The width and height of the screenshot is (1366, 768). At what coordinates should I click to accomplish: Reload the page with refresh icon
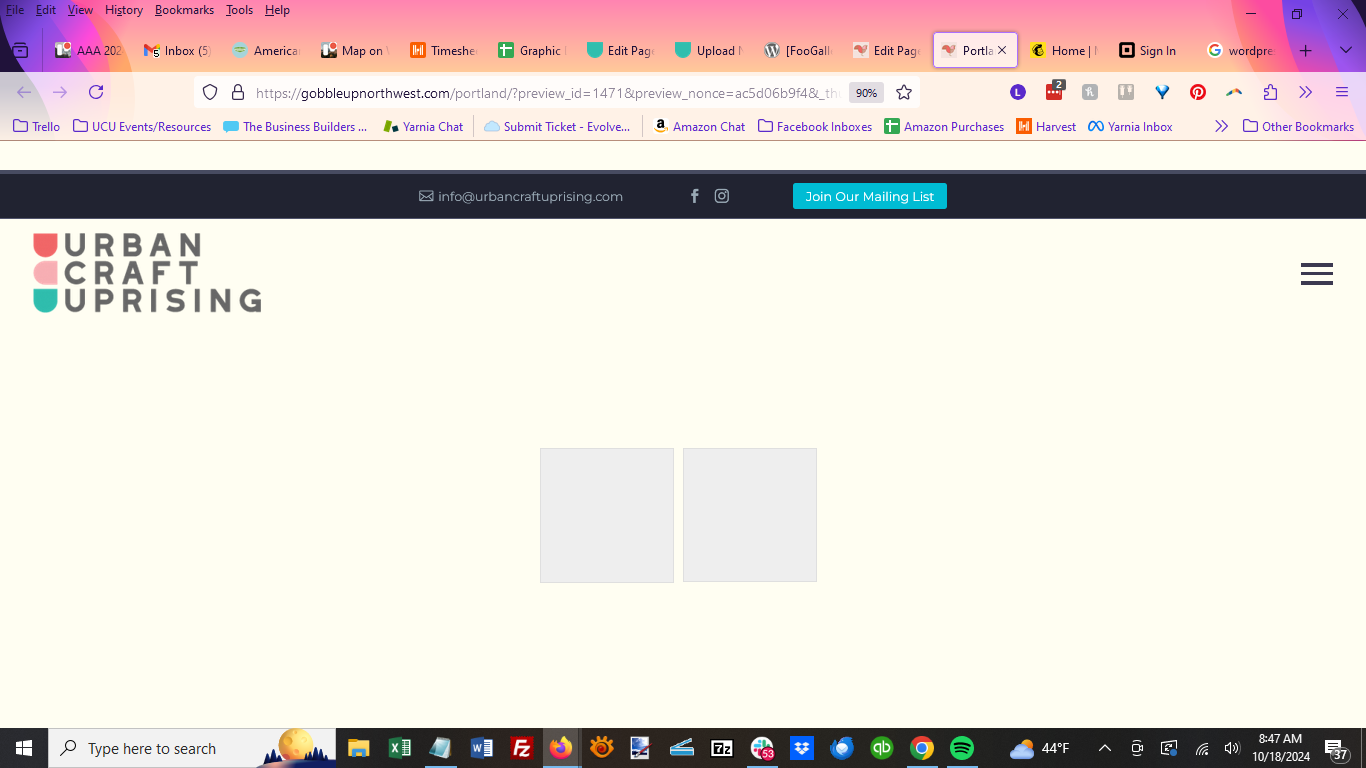(x=96, y=93)
